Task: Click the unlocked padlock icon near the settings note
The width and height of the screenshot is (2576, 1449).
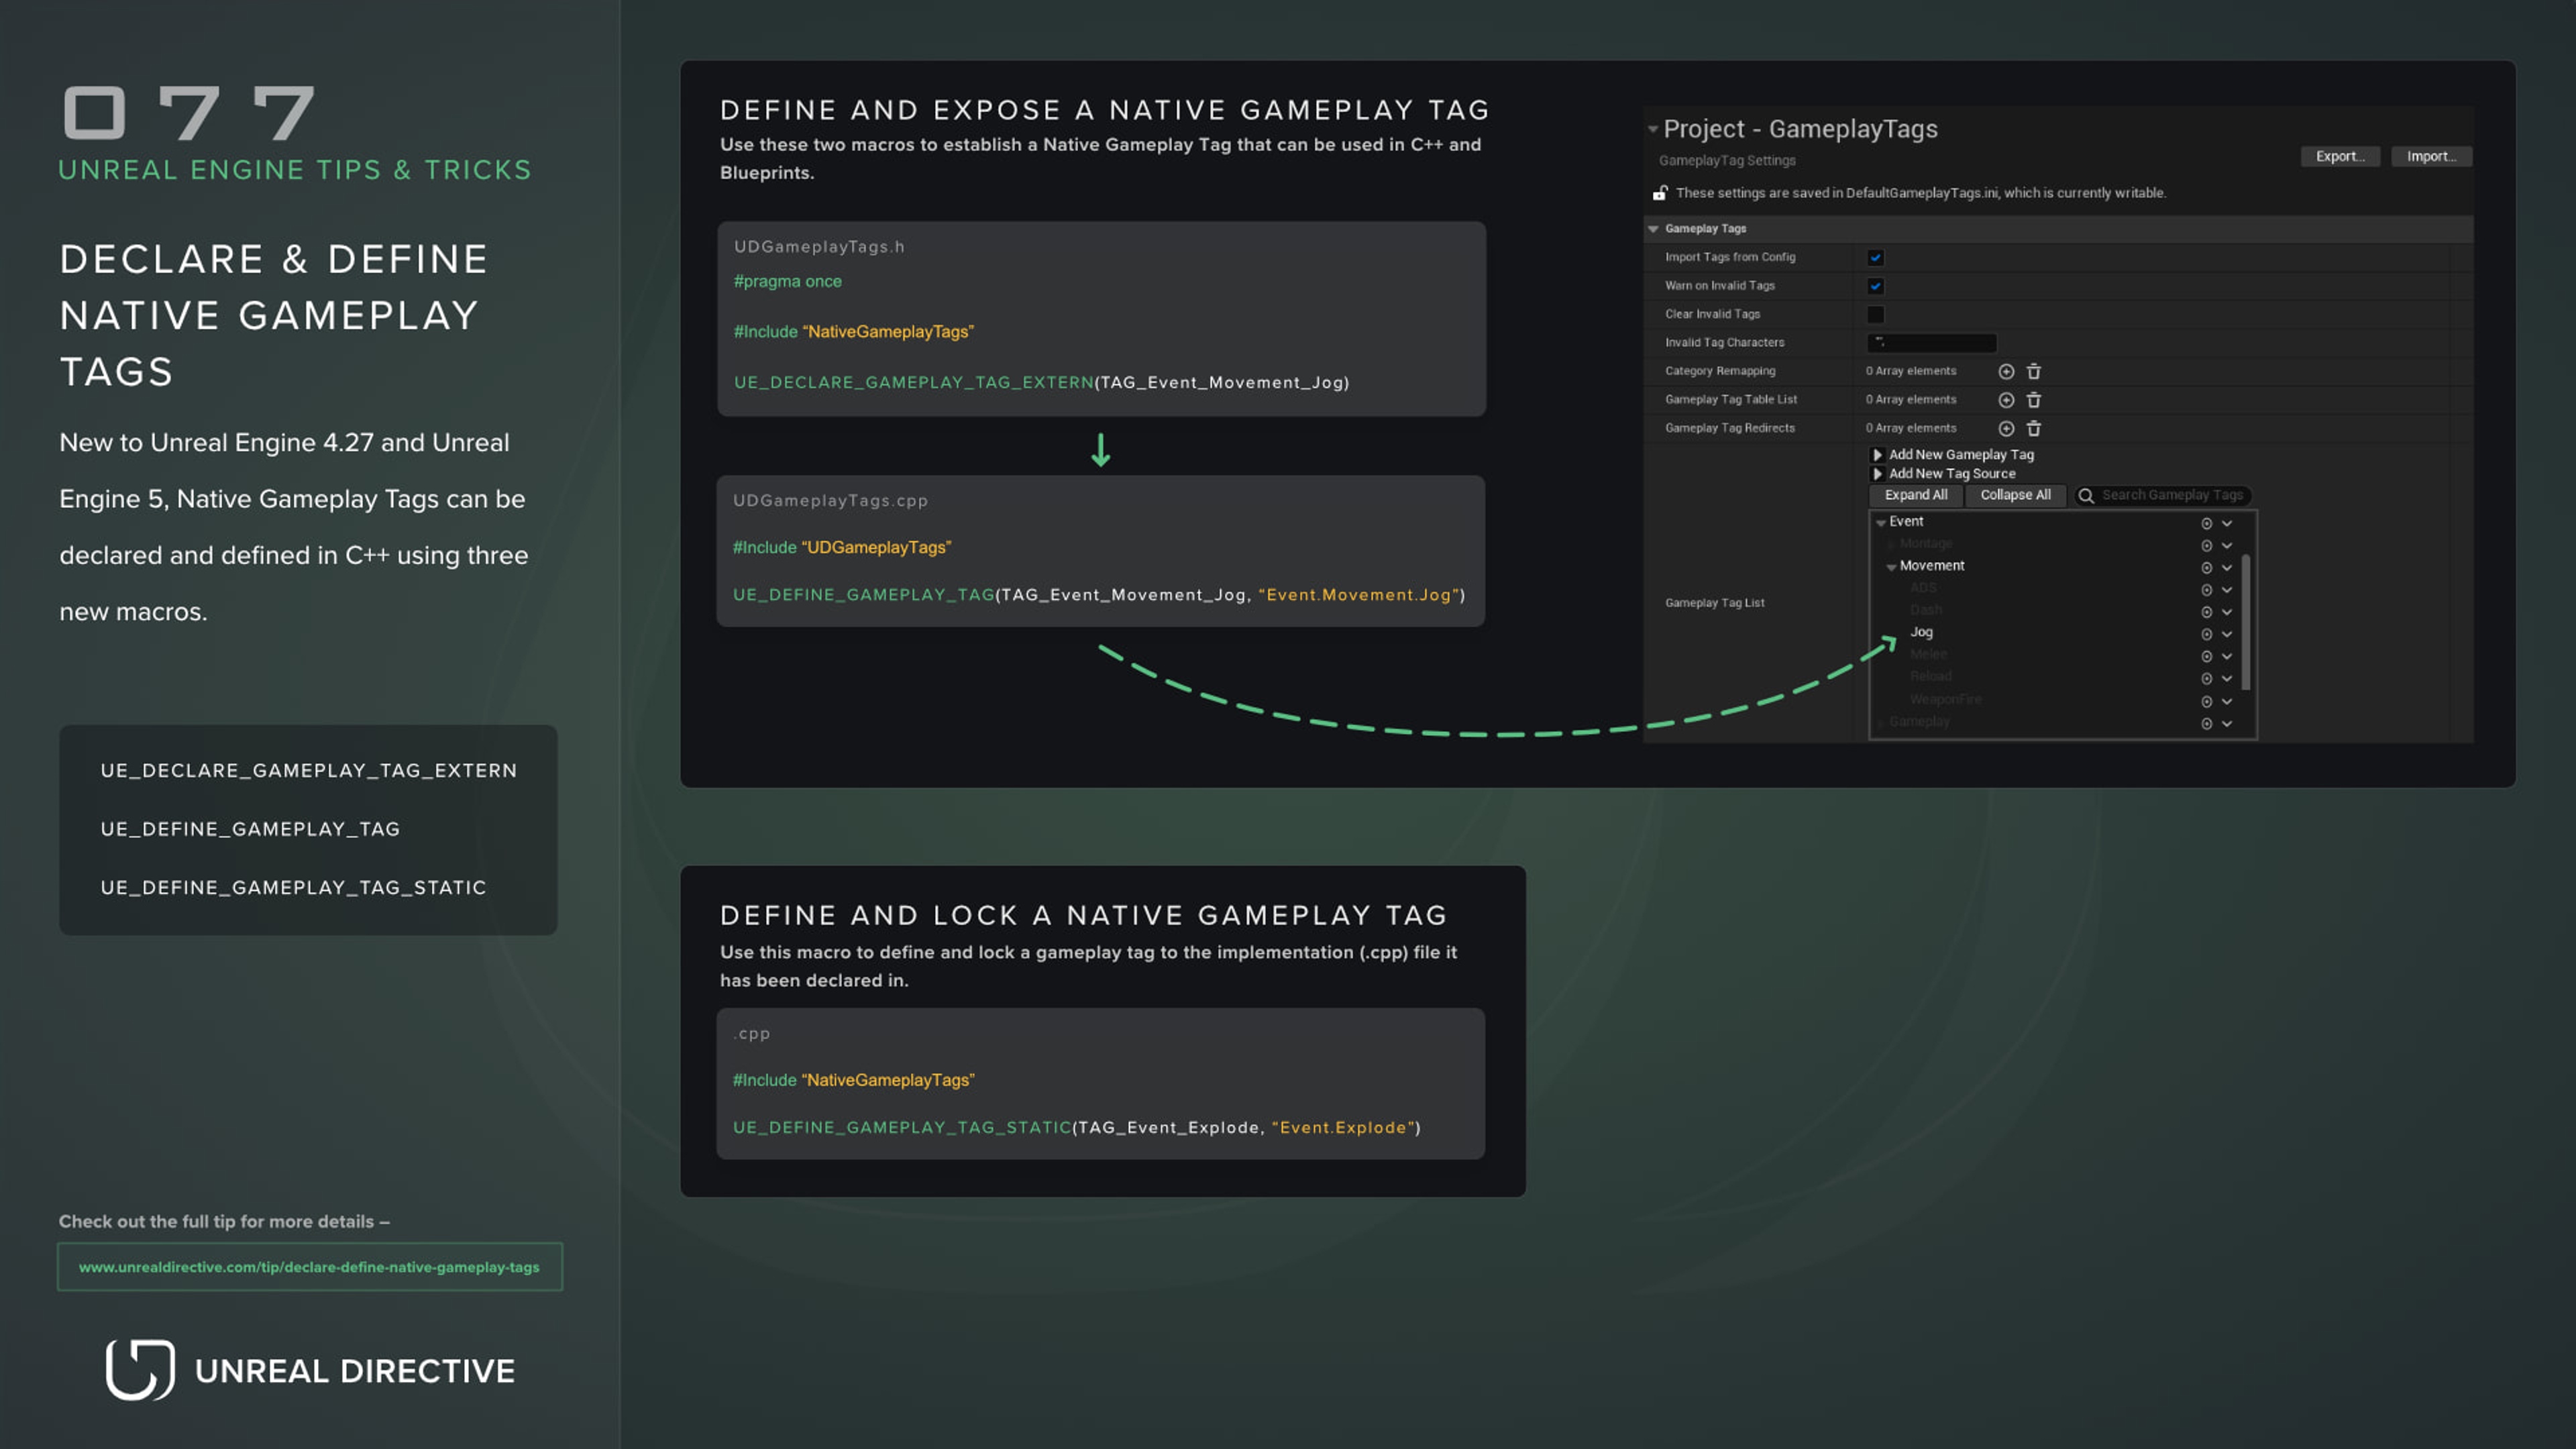Action: (1661, 192)
